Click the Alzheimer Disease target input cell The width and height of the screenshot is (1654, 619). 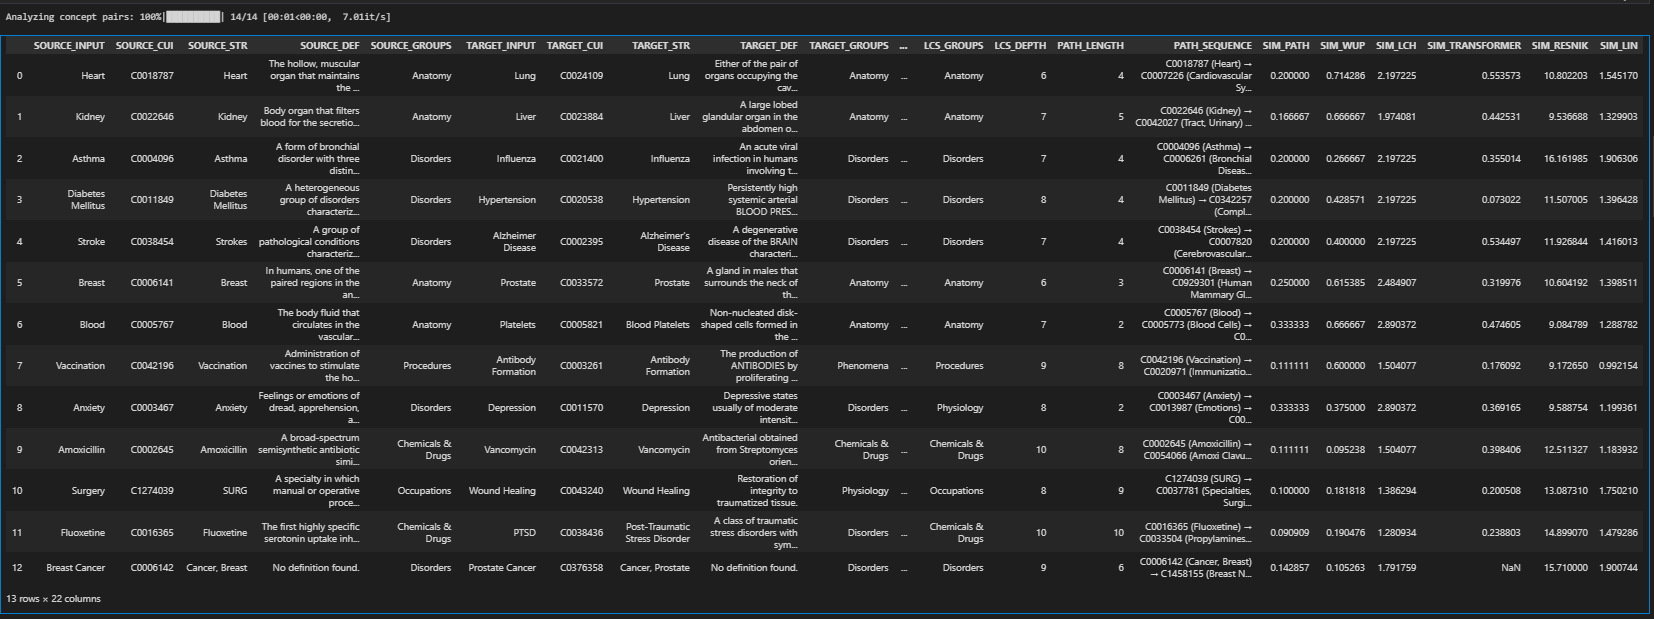point(514,242)
